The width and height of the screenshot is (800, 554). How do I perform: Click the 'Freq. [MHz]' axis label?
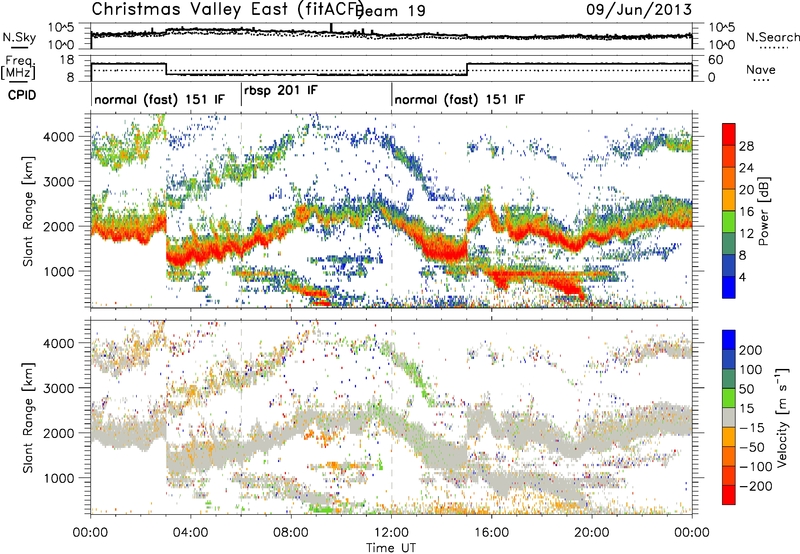(x=18, y=68)
